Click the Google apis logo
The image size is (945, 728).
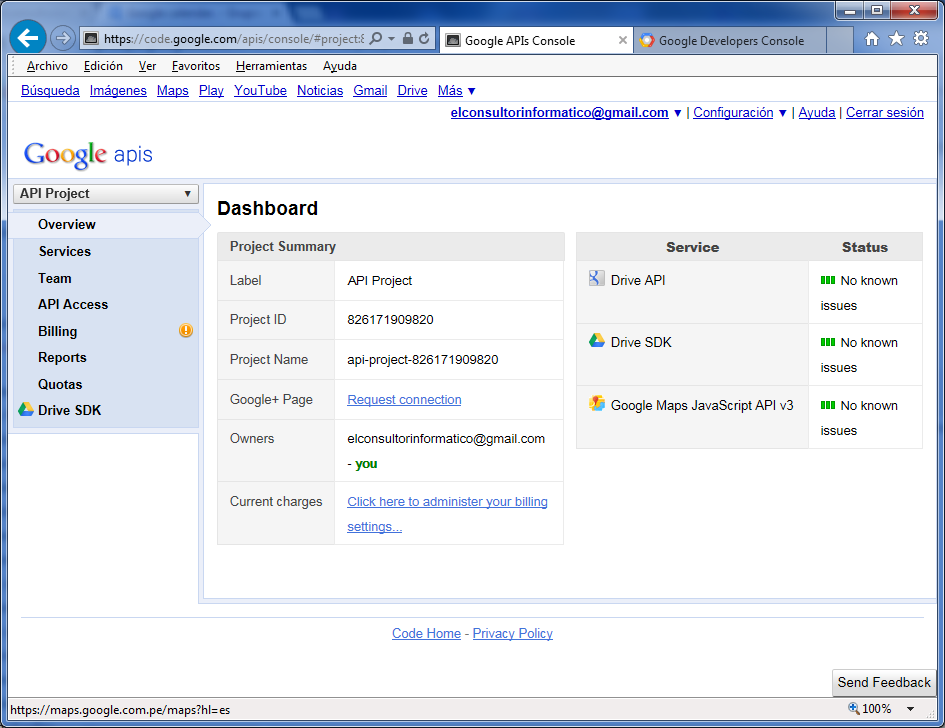coord(88,155)
